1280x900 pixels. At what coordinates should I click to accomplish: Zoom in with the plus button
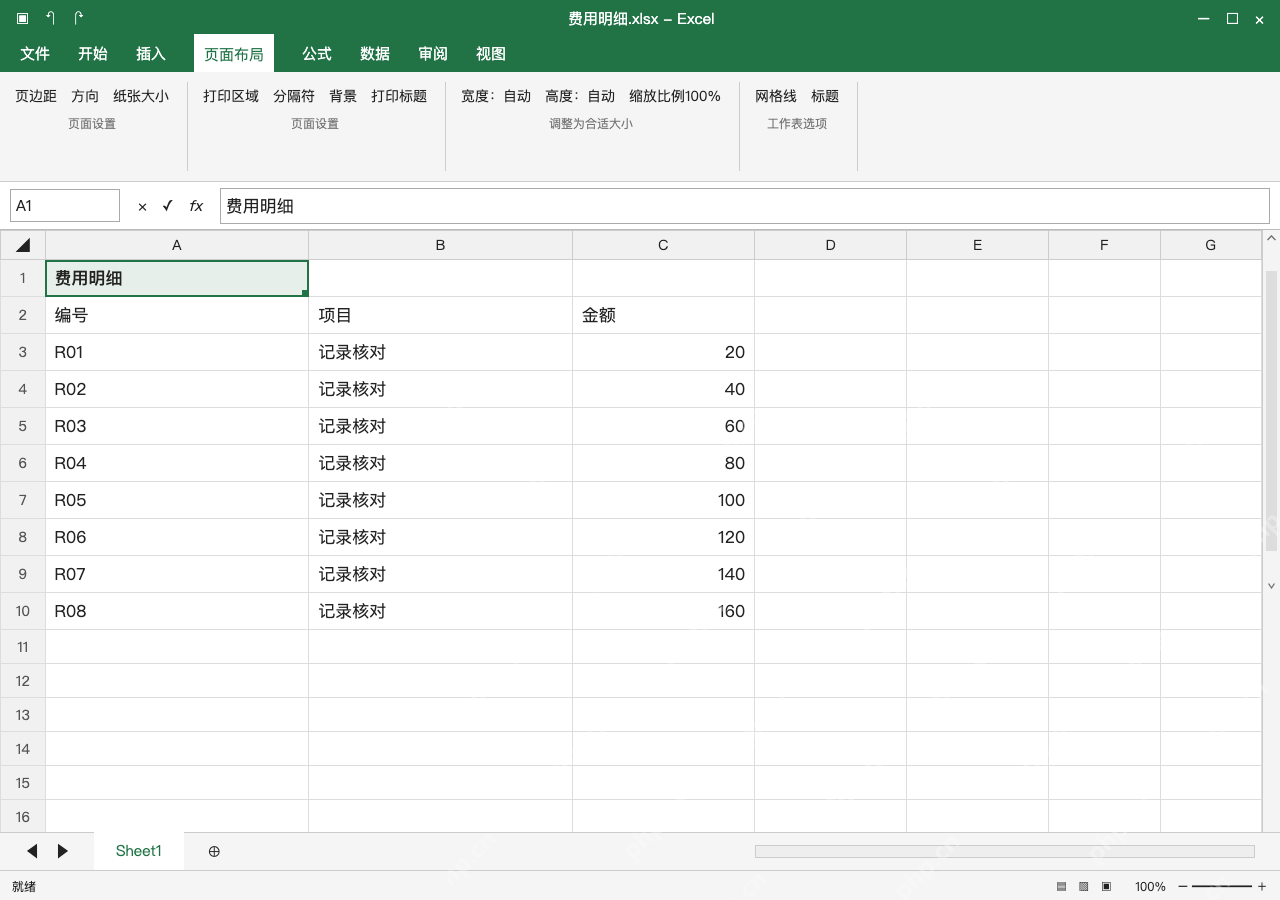(1262, 887)
